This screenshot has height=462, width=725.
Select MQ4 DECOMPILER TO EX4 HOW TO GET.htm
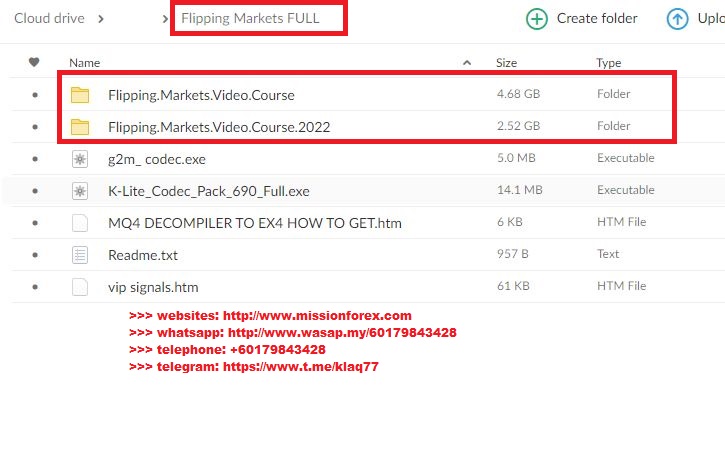pyautogui.click(x=255, y=223)
